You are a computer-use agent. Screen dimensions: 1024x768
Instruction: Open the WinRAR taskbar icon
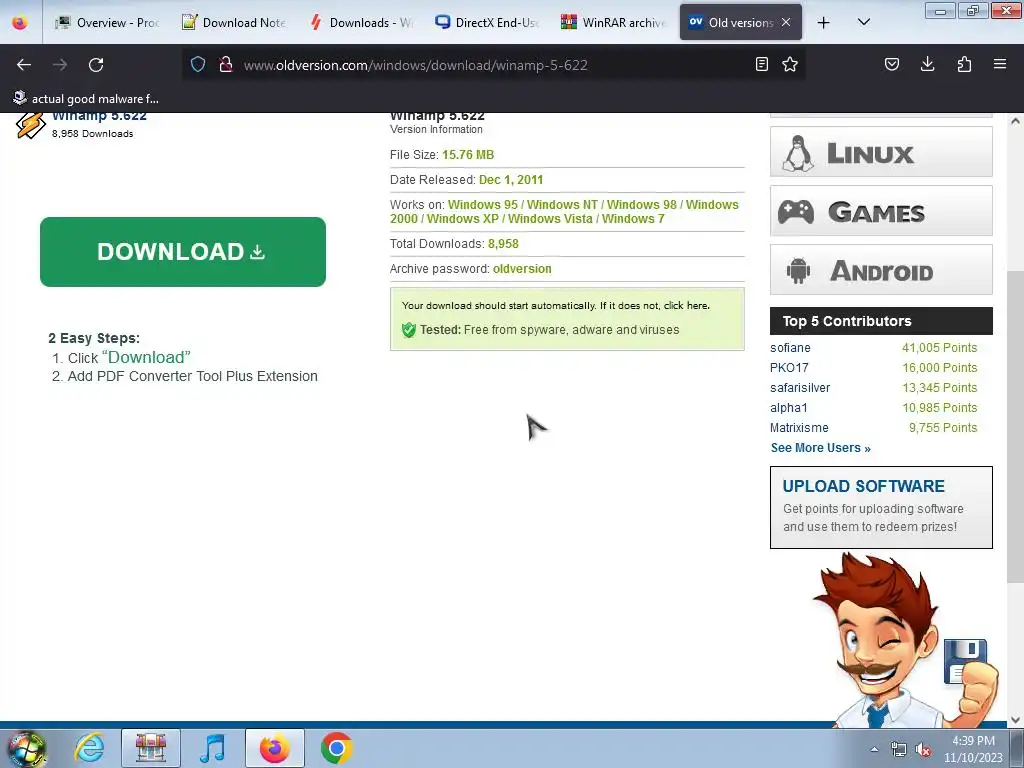[151, 748]
